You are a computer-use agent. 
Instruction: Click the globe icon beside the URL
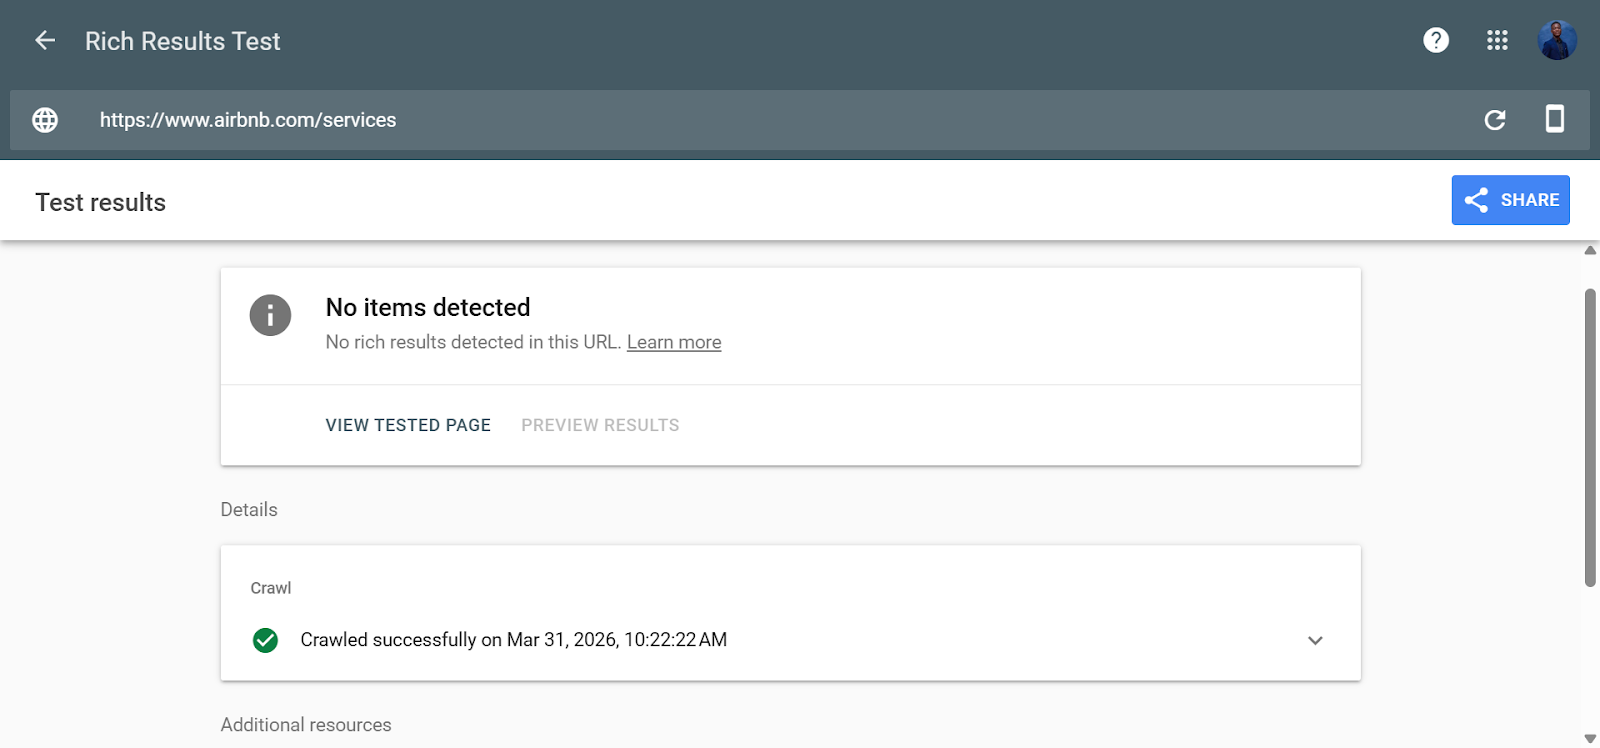44,120
